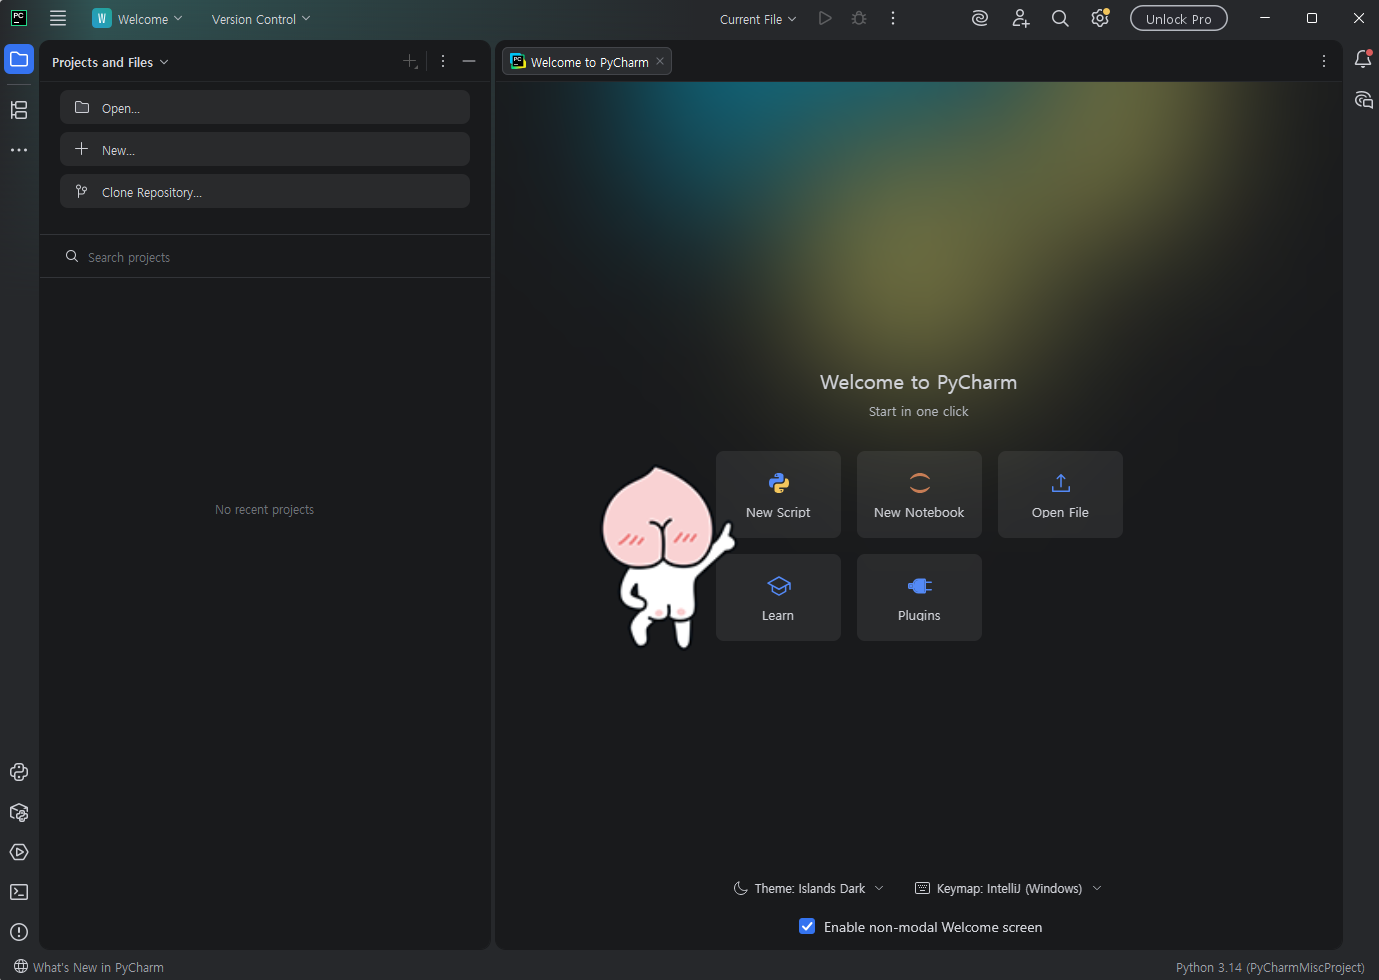The width and height of the screenshot is (1379, 980).
Task: Click the New... button
Action: [x=265, y=149]
